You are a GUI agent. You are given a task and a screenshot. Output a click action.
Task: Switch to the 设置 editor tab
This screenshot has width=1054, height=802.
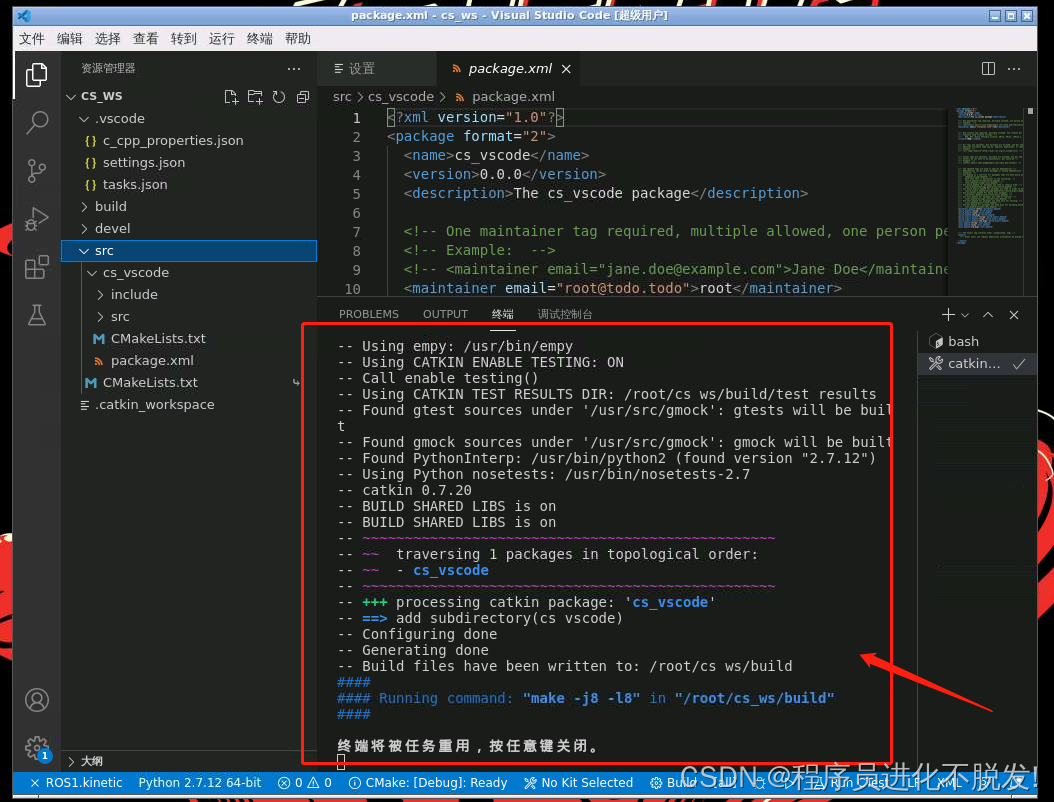pos(377,69)
